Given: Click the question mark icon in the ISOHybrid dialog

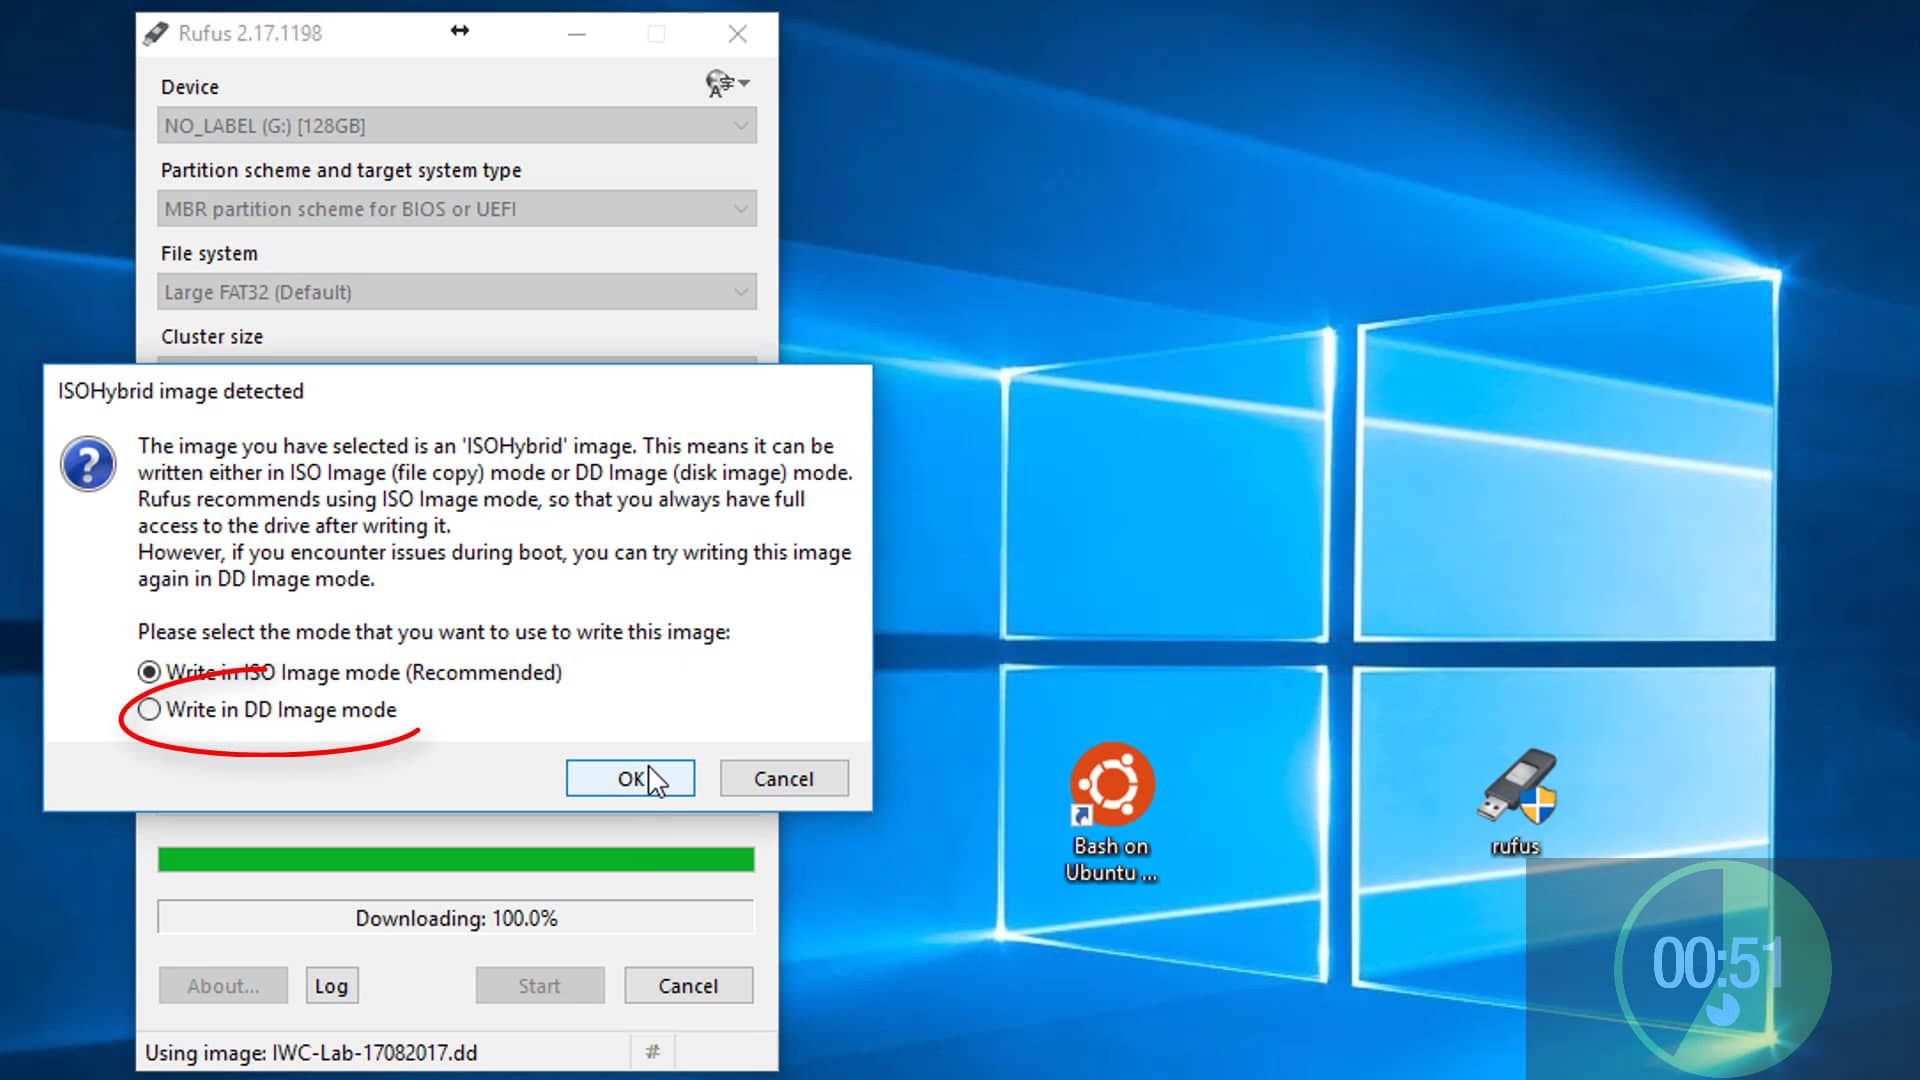Looking at the screenshot, I should coord(88,463).
